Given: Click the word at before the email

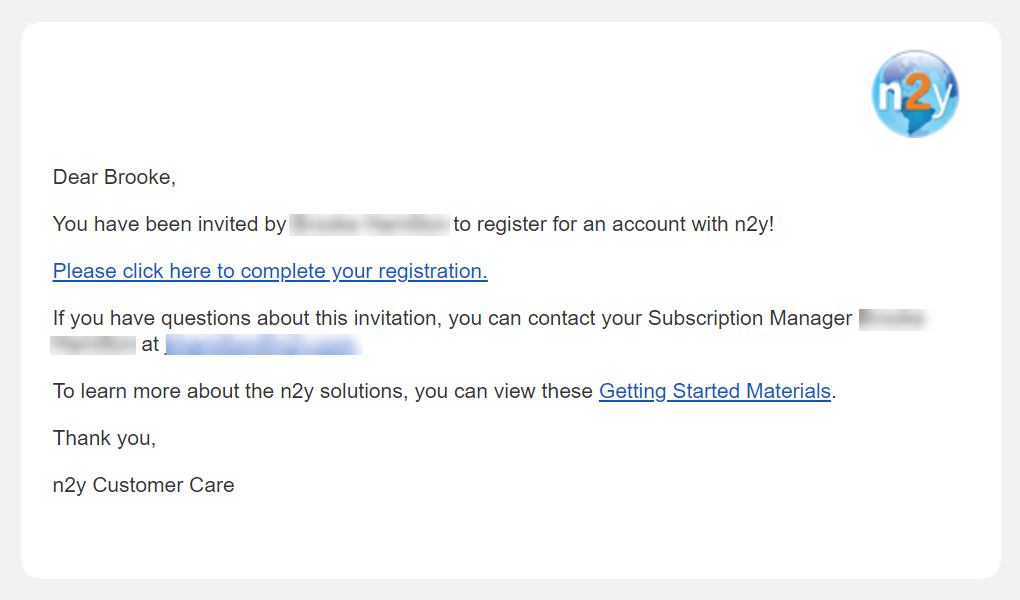Looking at the screenshot, I should click(x=150, y=344).
